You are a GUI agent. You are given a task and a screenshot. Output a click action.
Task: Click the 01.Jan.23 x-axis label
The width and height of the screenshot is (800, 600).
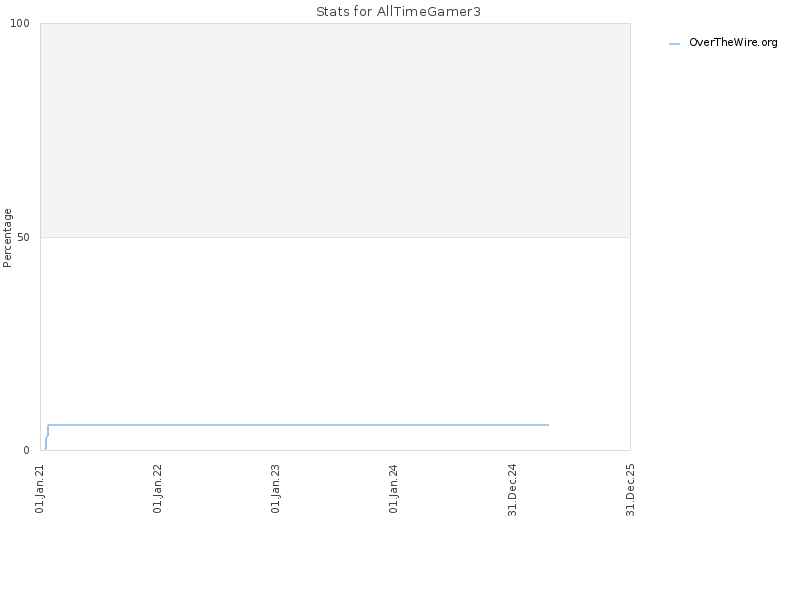click(275, 488)
